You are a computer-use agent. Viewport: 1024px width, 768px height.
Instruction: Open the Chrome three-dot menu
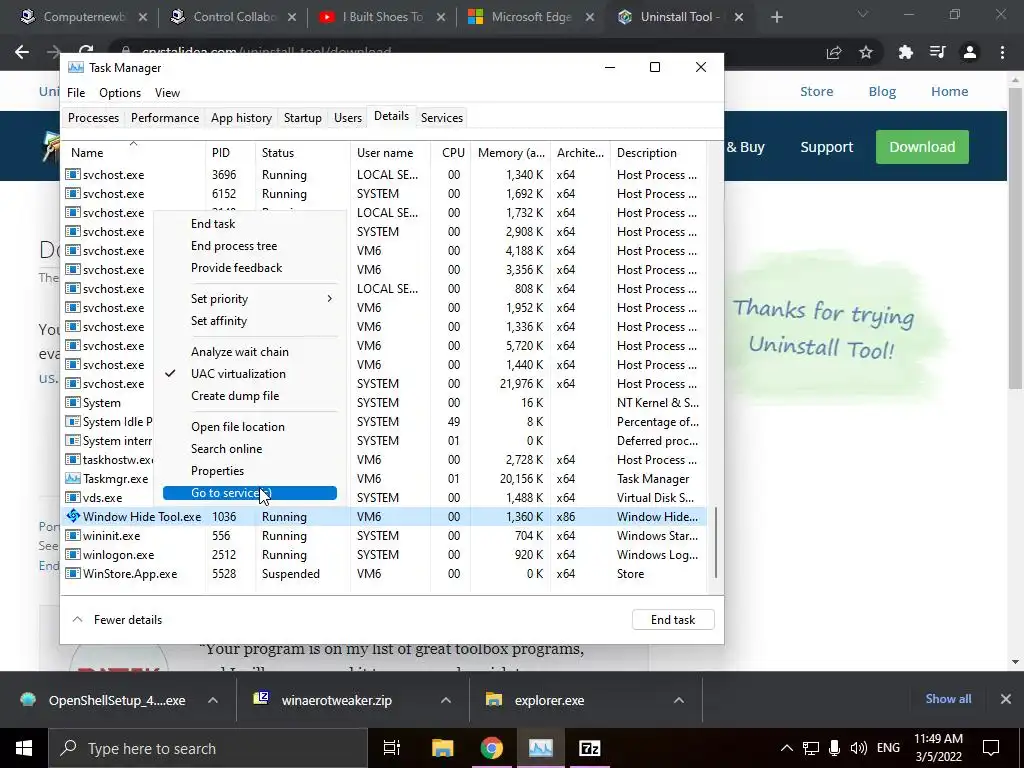pyautogui.click(x=1002, y=52)
